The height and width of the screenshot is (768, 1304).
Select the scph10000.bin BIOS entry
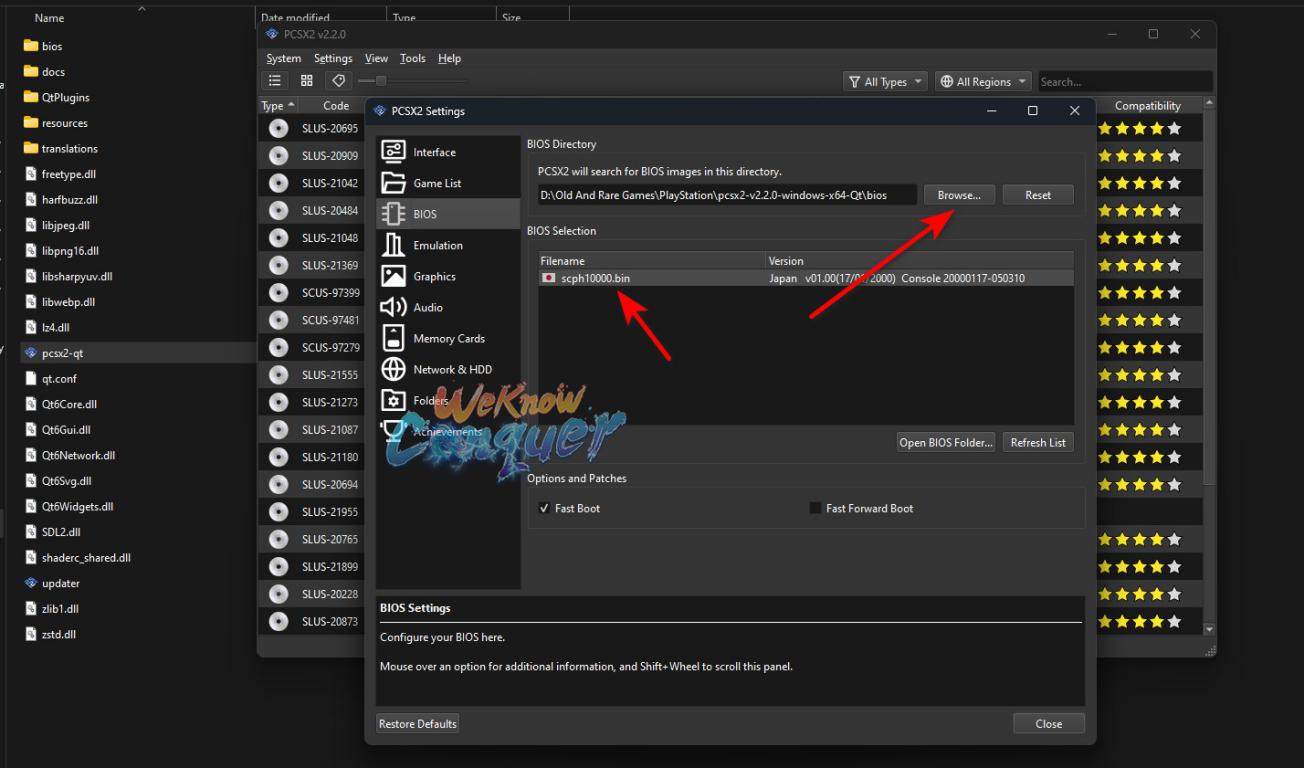coord(806,278)
